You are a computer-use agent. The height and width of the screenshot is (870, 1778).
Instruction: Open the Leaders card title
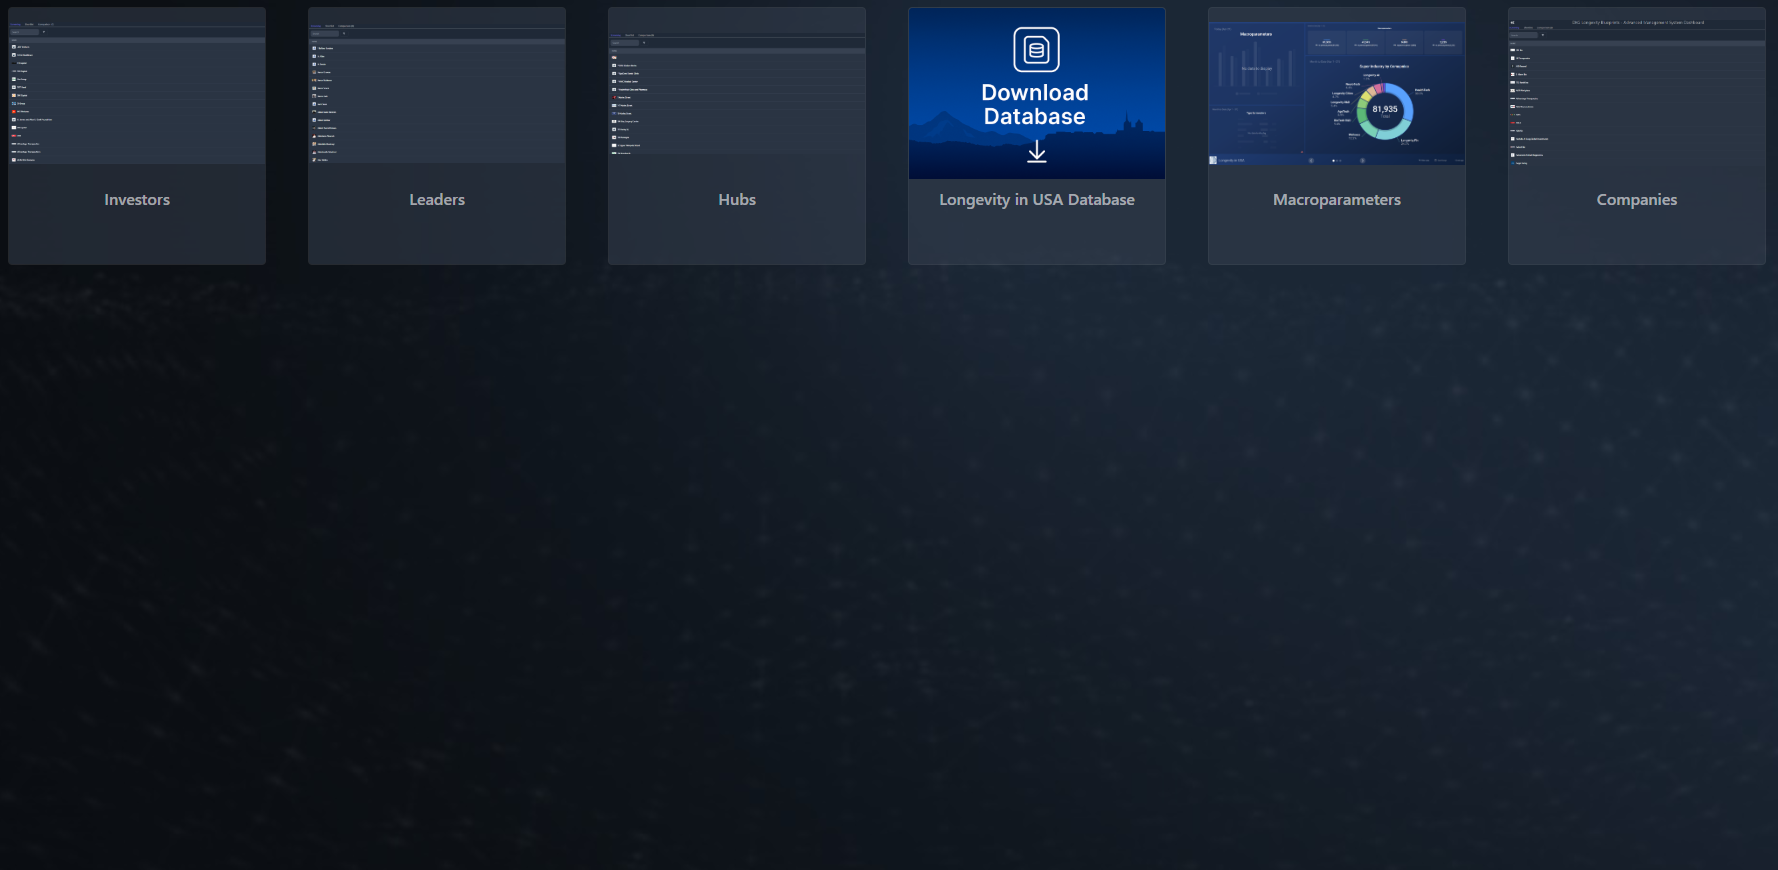[437, 200]
